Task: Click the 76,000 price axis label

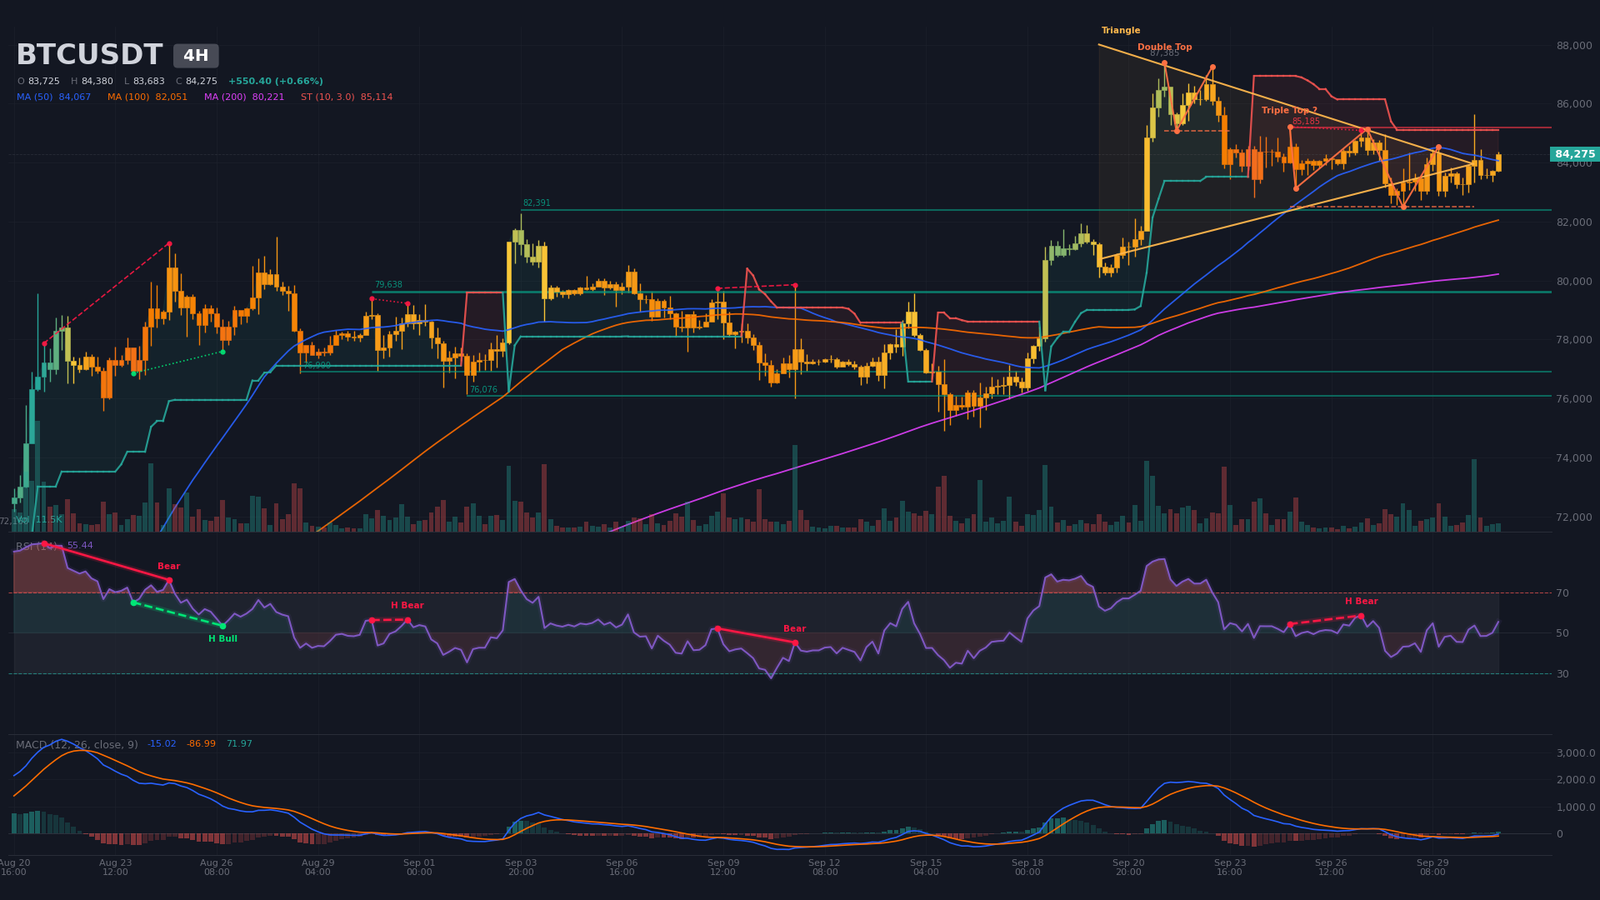Action: pyautogui.click(x=1574, y=399)
